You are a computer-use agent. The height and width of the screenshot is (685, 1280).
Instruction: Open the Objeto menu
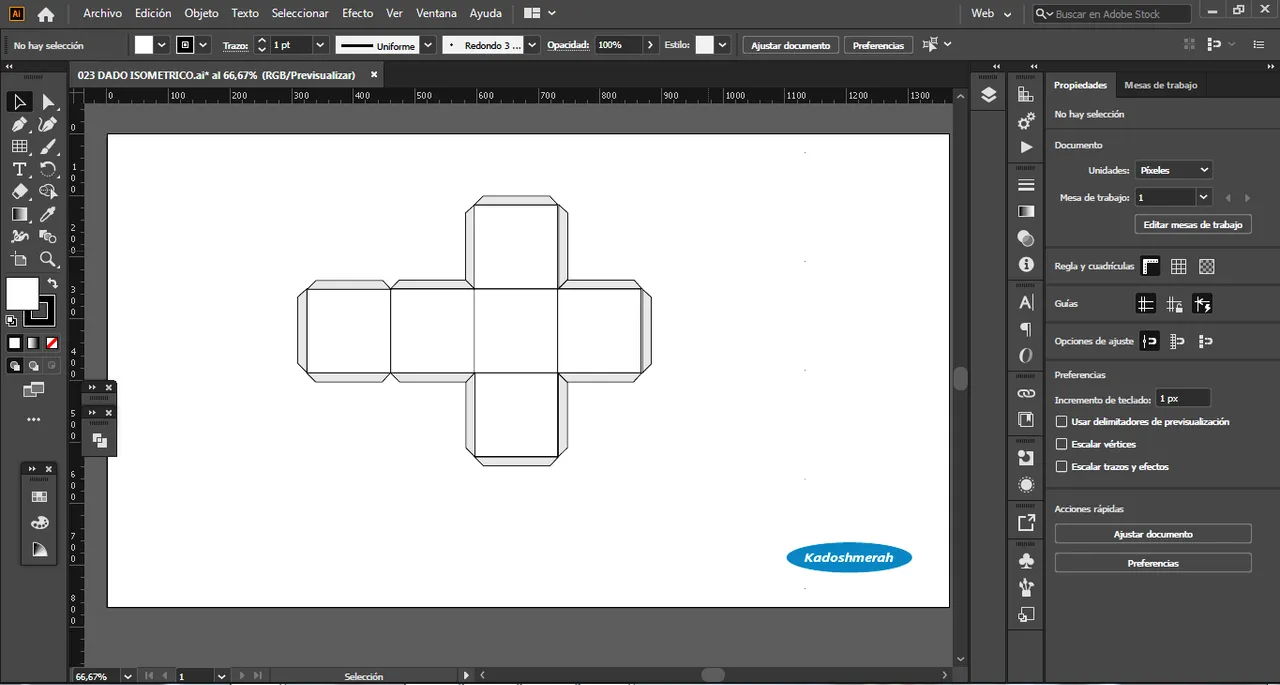pyautogui.click(x=201, y=14)
